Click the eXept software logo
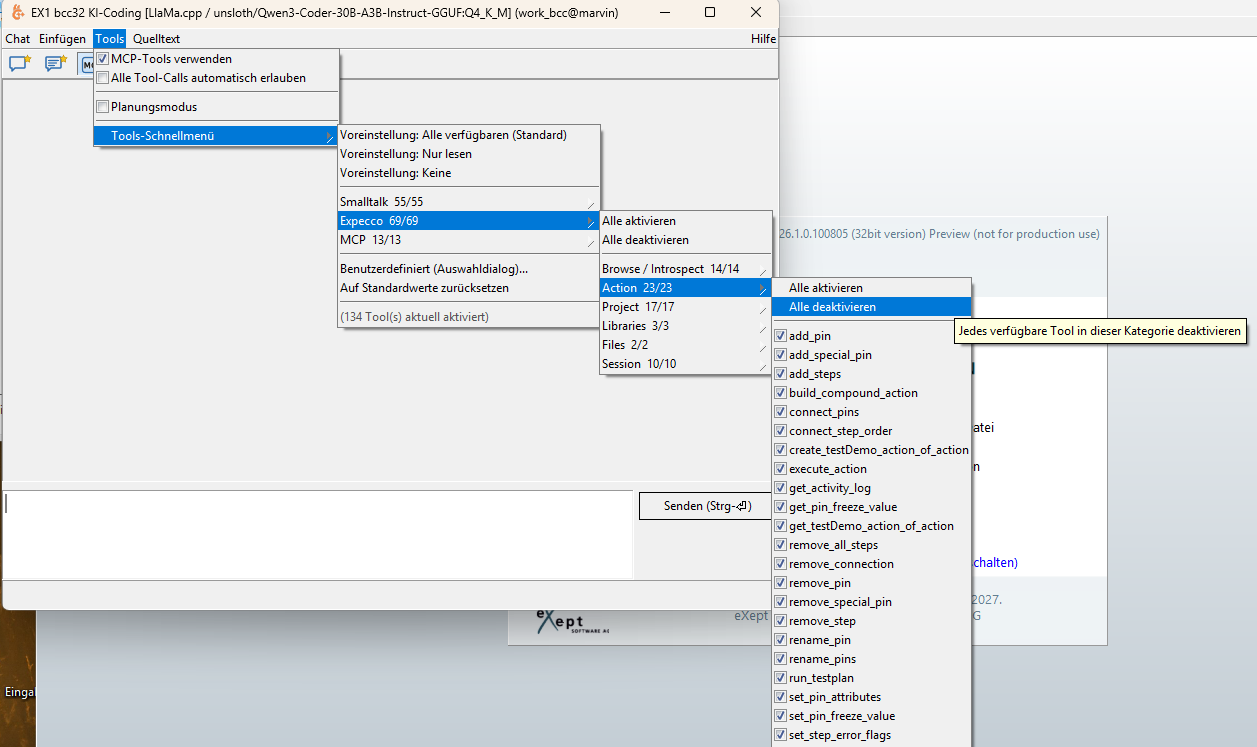 pos(573,621)
